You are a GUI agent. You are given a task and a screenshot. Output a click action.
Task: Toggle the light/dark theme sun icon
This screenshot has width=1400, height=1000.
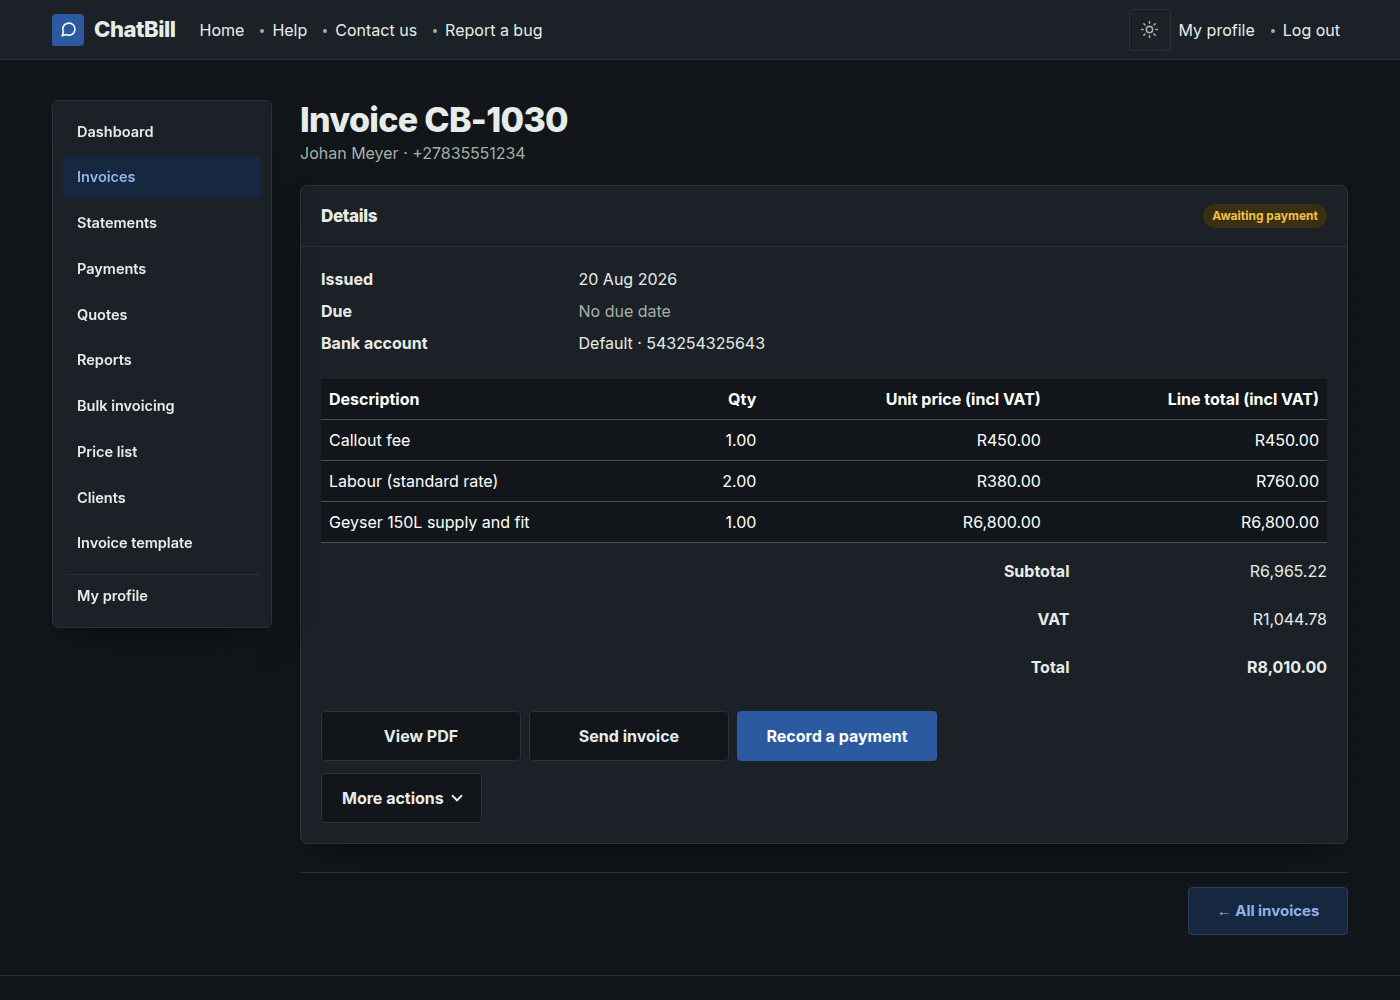pyautogui.click(x=1150, y=30)
